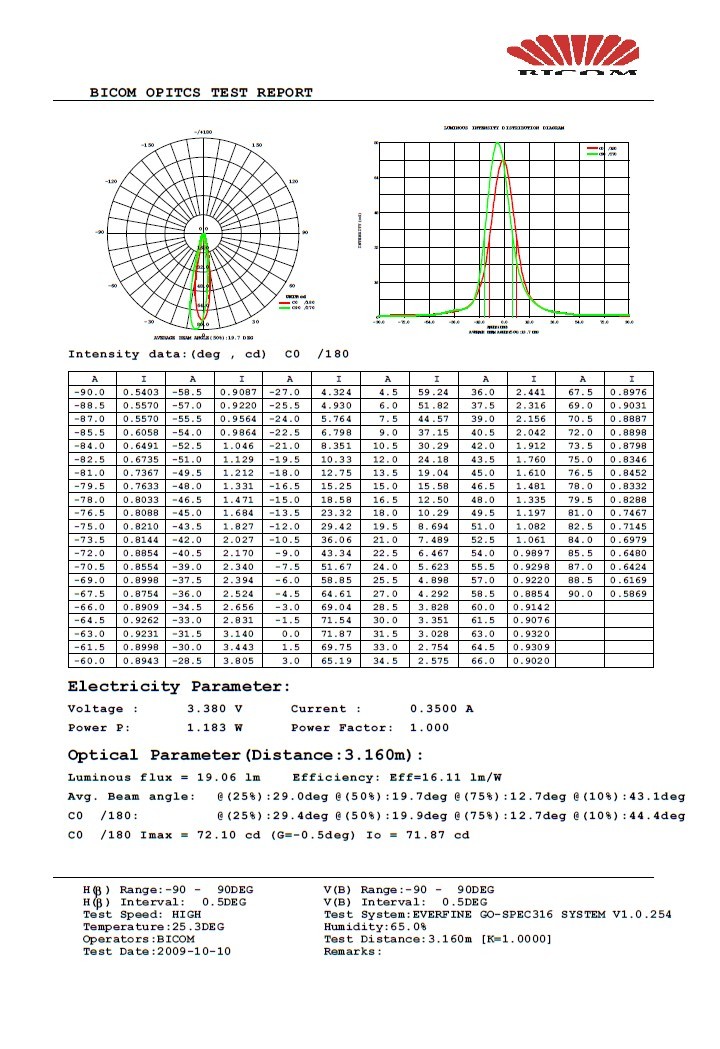Select table cell 0.6058

[141, 432]
